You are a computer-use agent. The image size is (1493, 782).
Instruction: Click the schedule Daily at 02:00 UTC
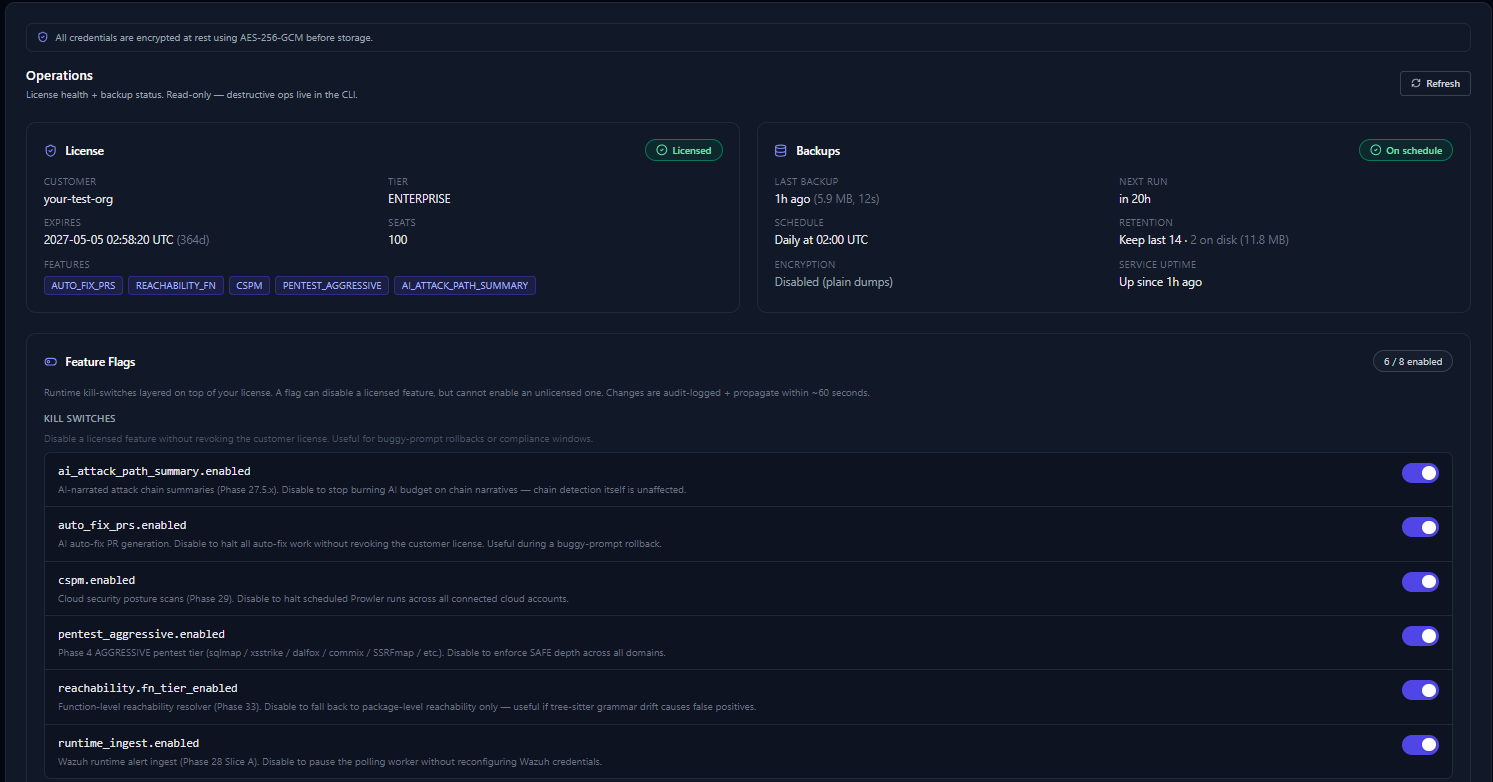pos(821,240)
